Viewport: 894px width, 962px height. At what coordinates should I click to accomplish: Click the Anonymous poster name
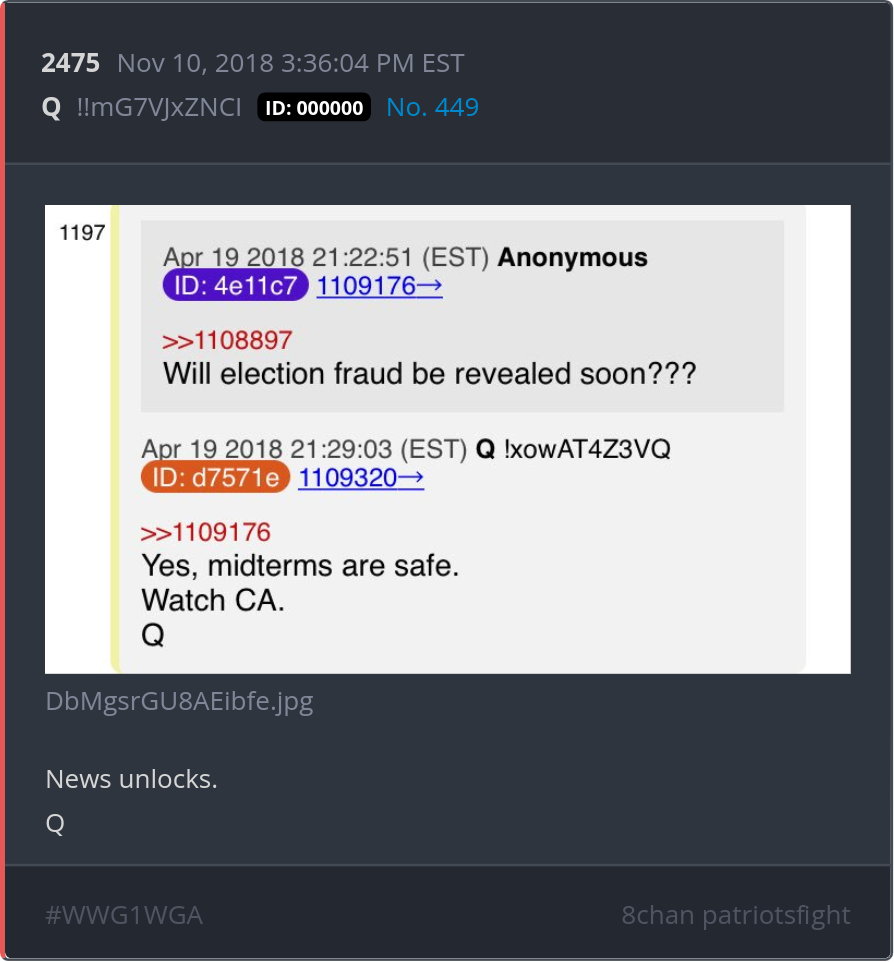pos(572,257)
